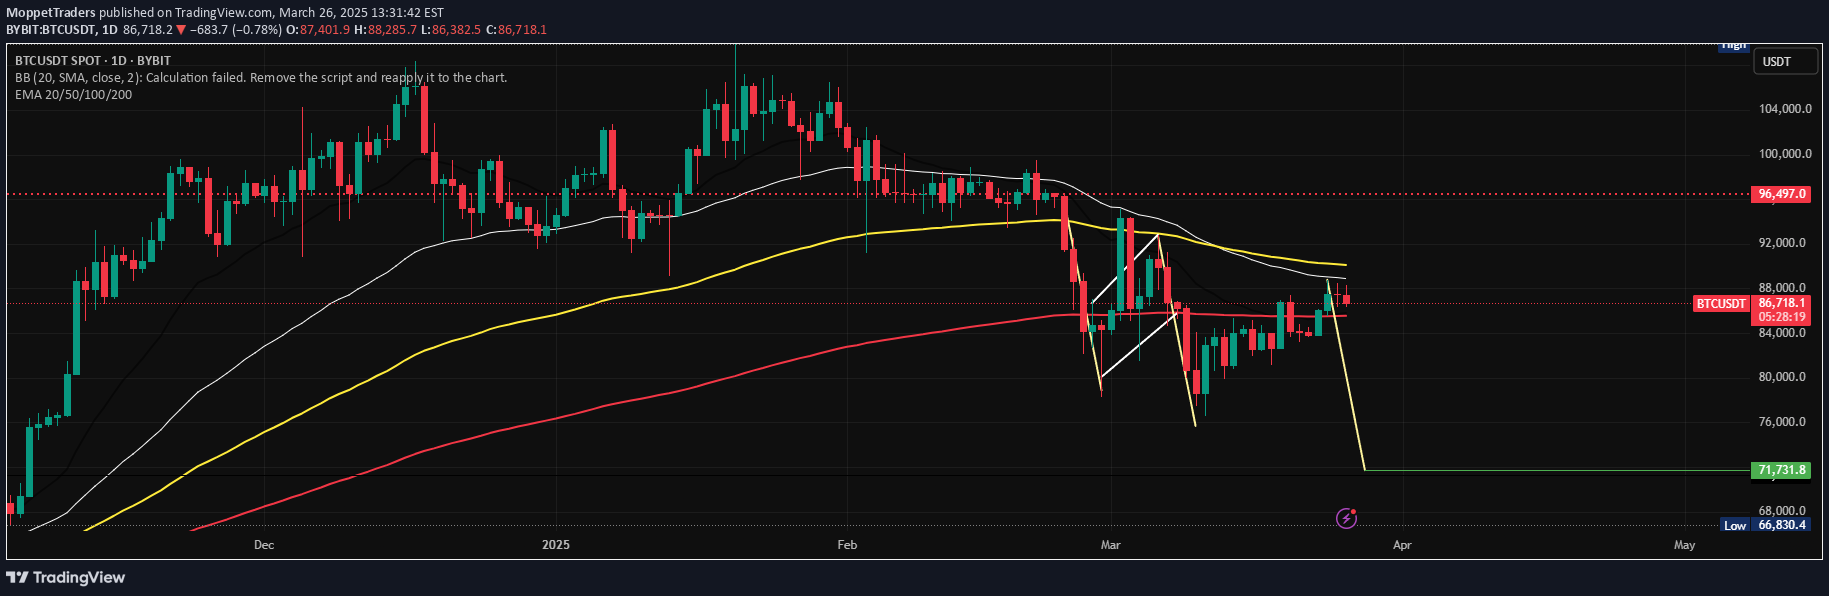Select the EMA 20/50/100/200 indicator legend

[74, 95]
